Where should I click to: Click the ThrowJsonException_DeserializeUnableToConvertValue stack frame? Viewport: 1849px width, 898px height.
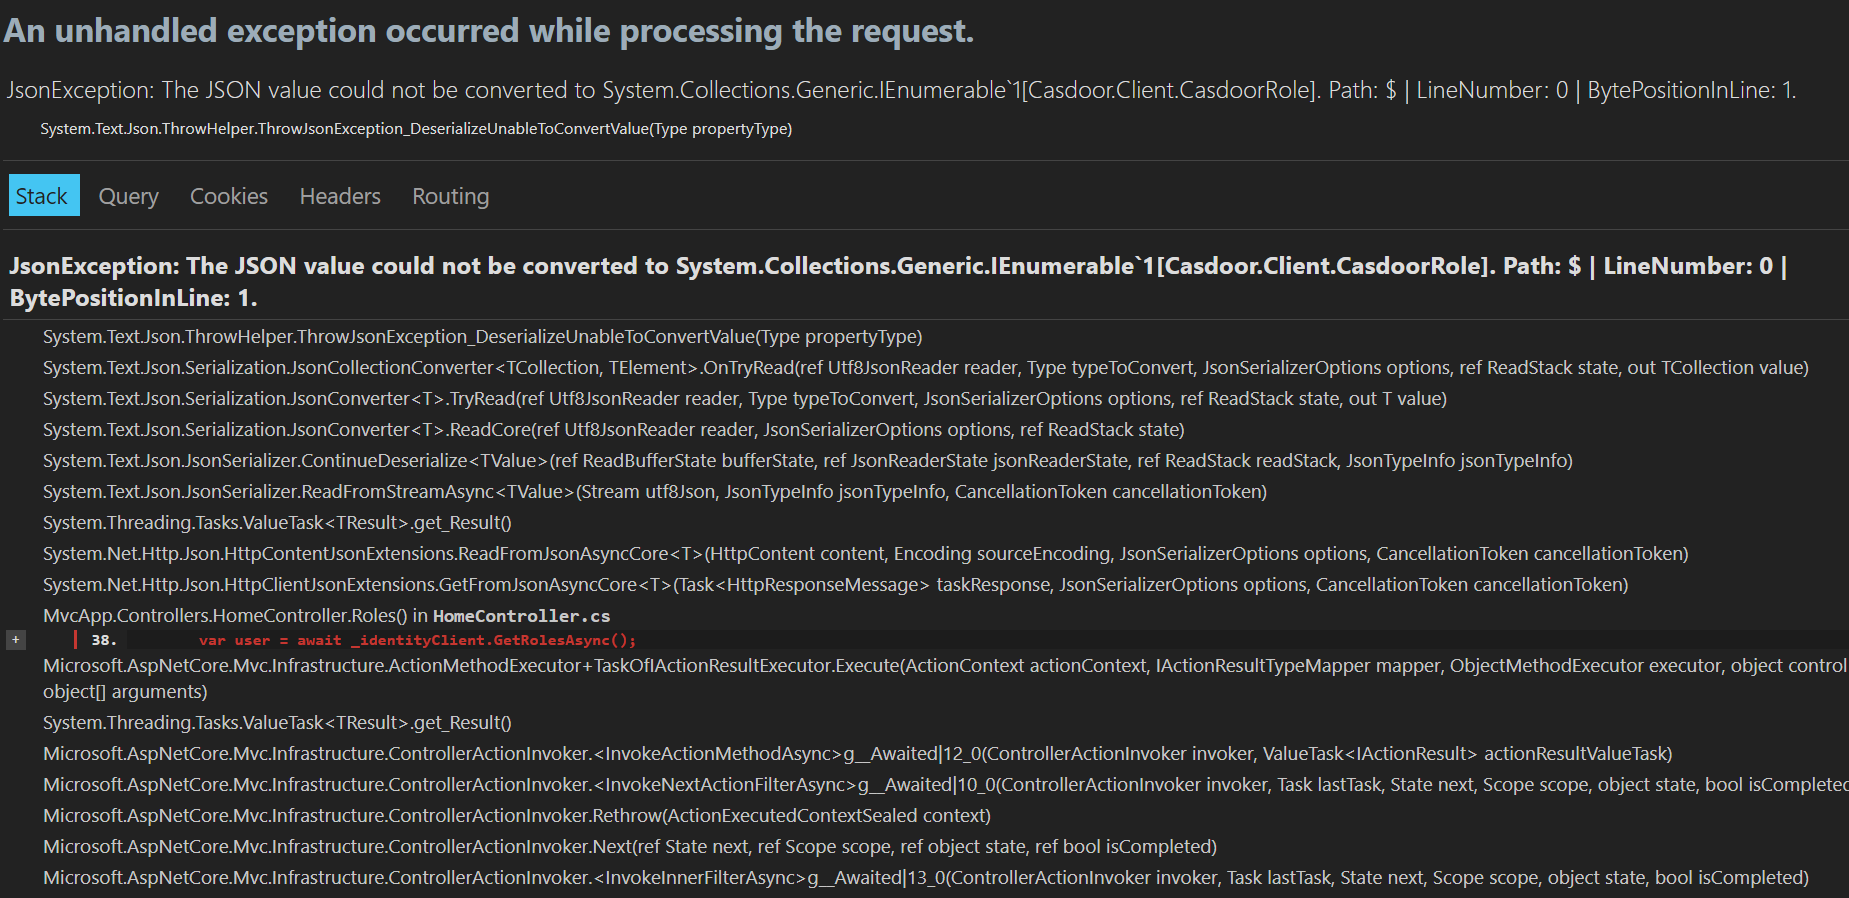point(482,336)
